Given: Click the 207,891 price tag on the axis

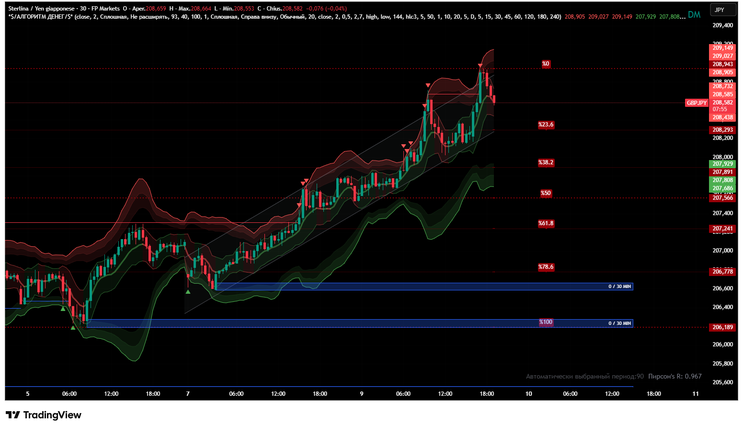Looking at the screenshot, I should pos(722,172).
